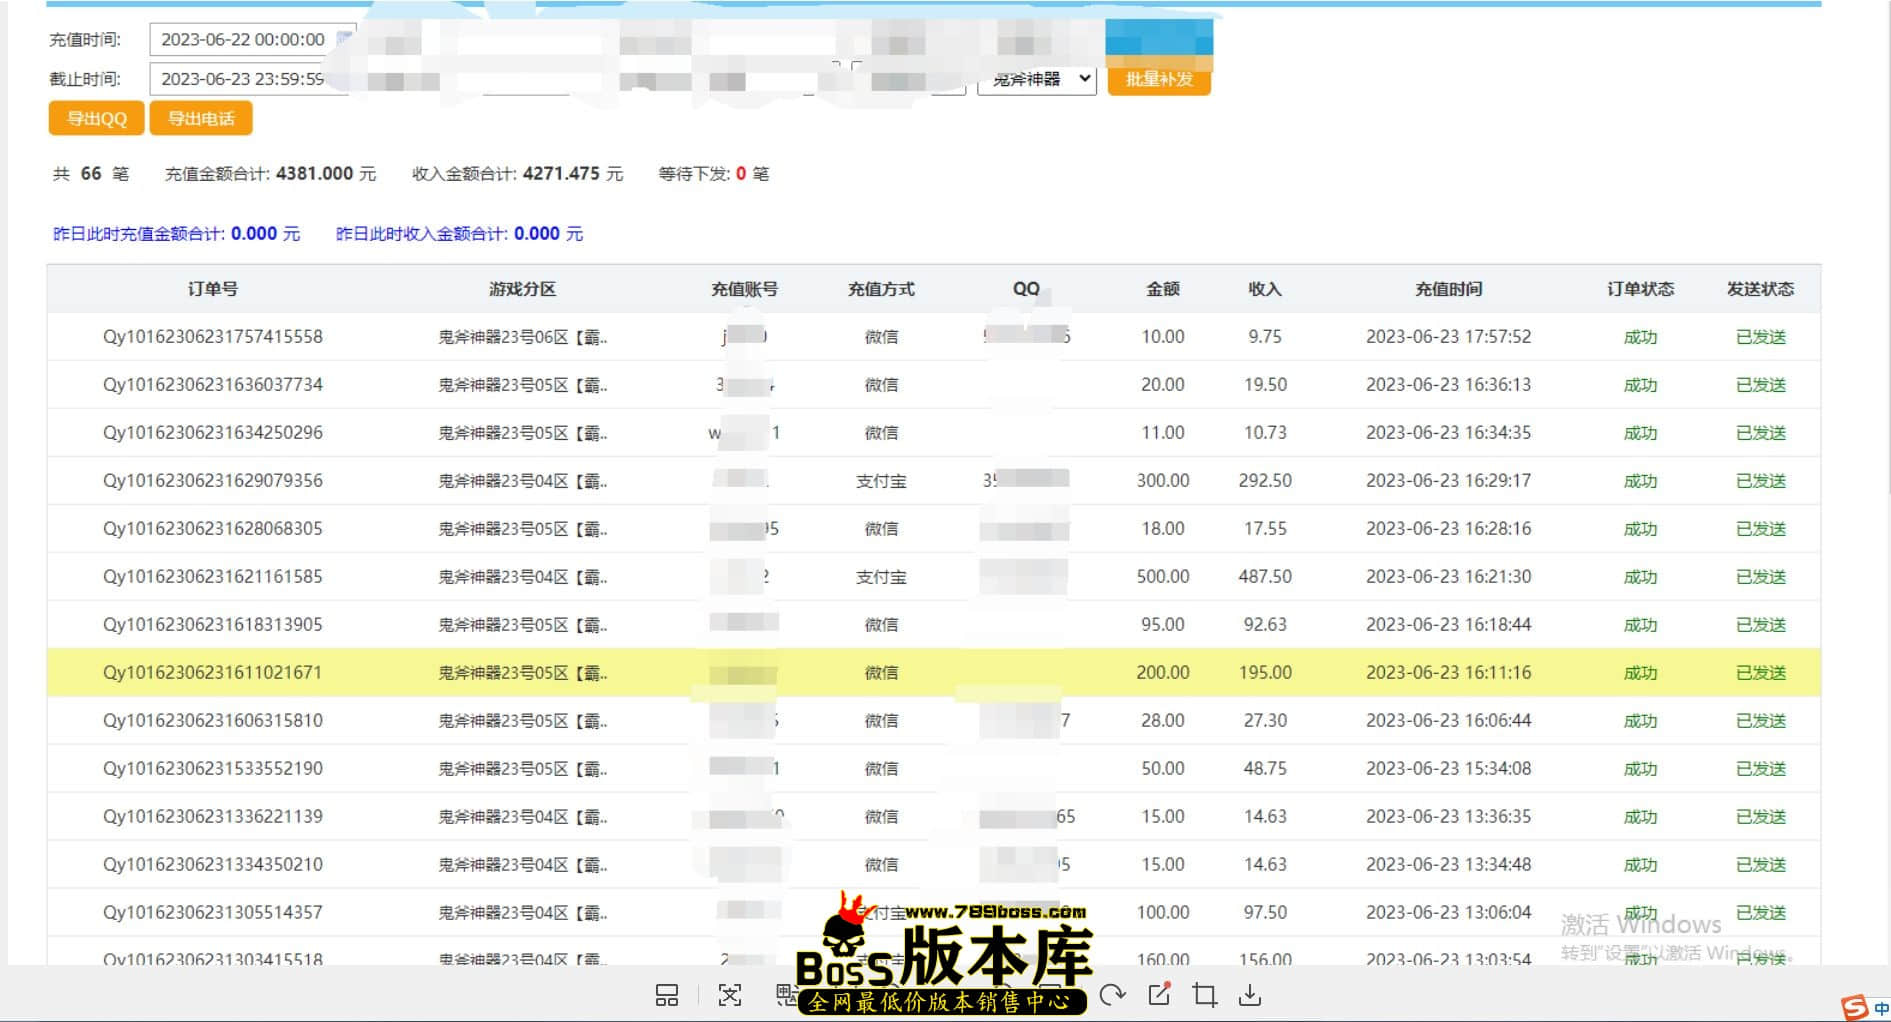1891x1022 pixels.
Task: Click 成功 status of the highlighted order
Action: point(1643,672)
